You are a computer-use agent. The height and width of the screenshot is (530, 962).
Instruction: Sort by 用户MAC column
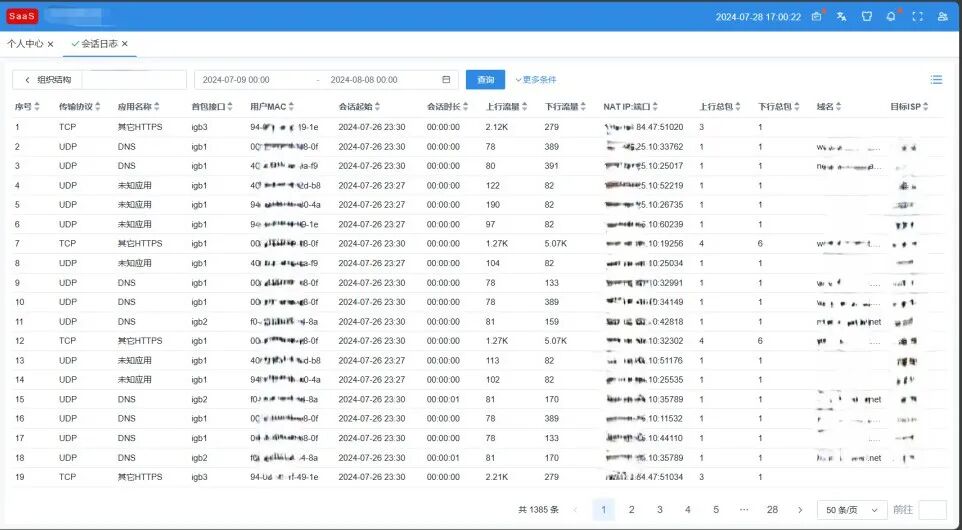click(x=291, y=107)
